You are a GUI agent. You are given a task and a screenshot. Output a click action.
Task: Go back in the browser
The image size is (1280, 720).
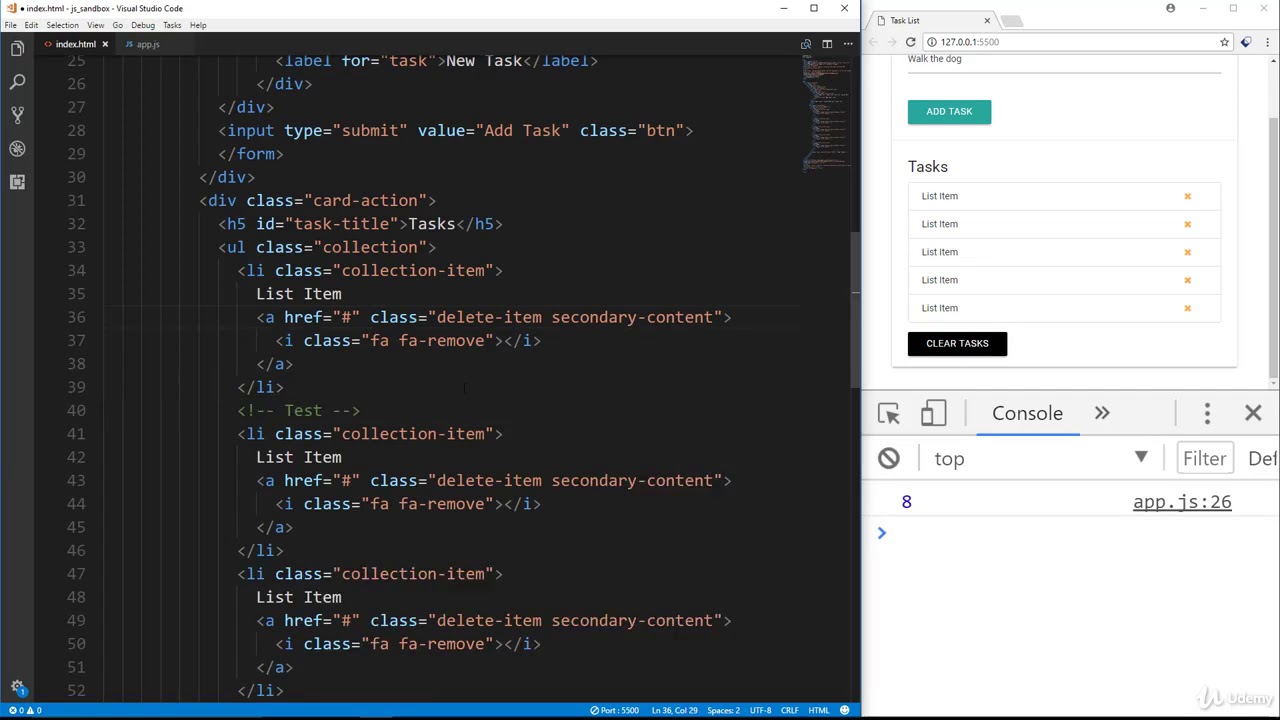coord(873,42)
